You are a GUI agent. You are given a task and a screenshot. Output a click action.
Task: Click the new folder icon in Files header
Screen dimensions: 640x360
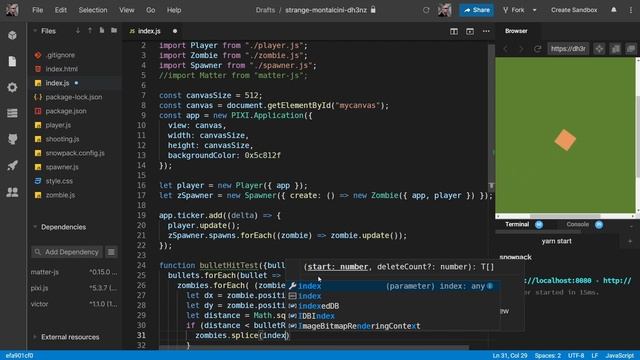click(x=114, y=31)
